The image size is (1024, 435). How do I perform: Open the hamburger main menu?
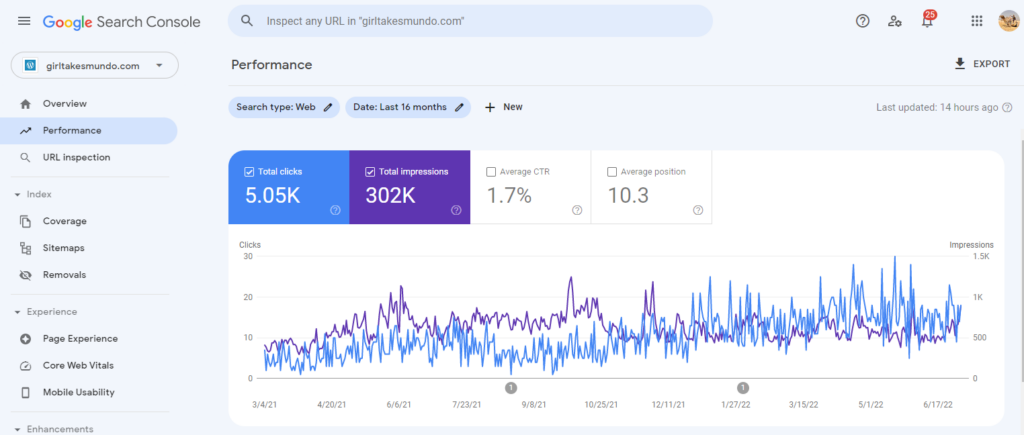click(x=24, y=21)
